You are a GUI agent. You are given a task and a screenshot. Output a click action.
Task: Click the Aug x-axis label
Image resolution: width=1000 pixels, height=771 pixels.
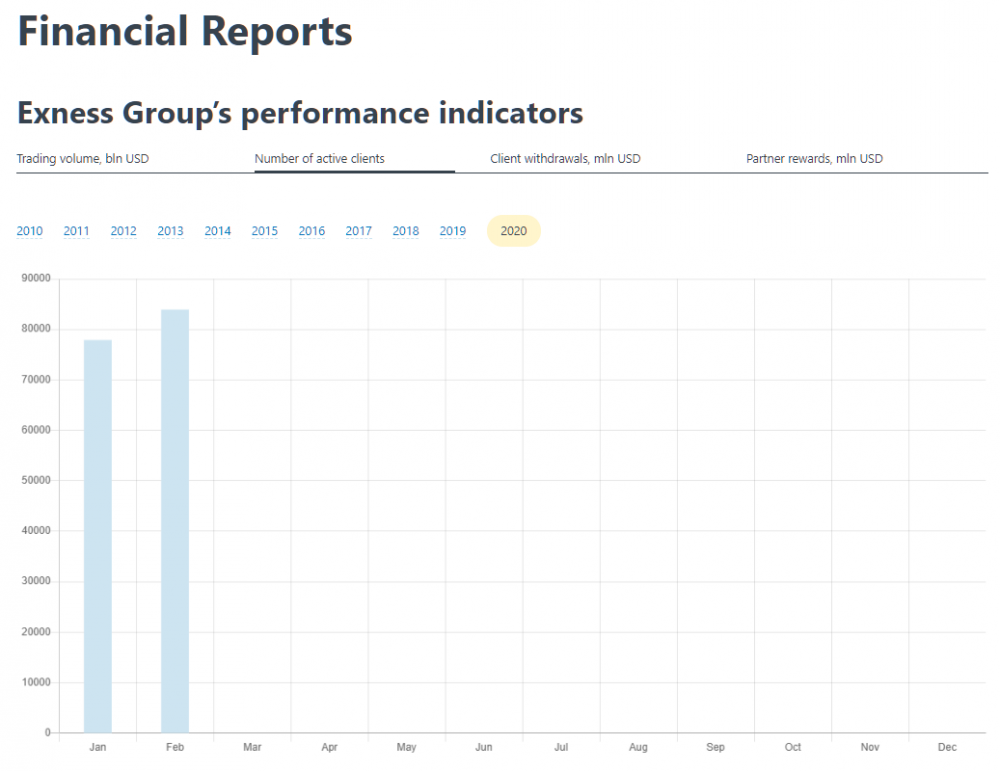638,747
